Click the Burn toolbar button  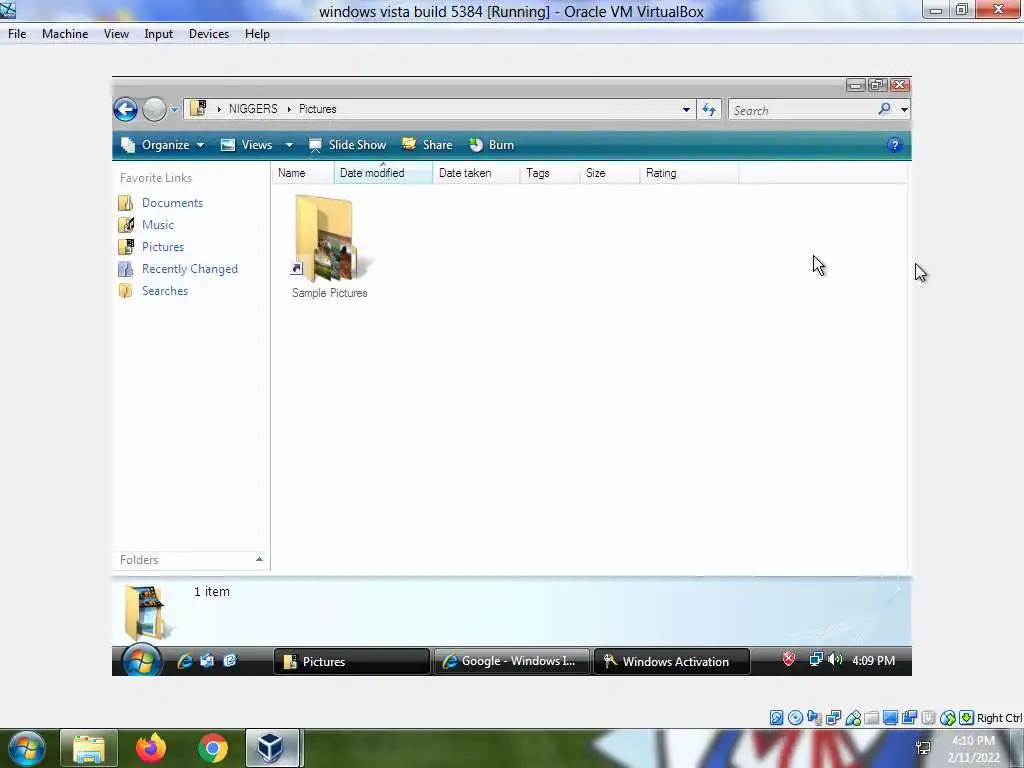tap(492, 145)
